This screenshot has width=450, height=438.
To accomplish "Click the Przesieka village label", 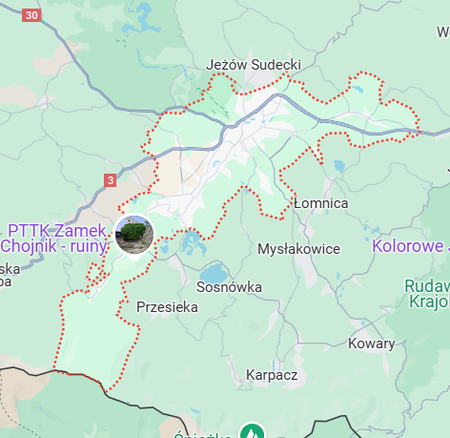I will tap(167, 307).
